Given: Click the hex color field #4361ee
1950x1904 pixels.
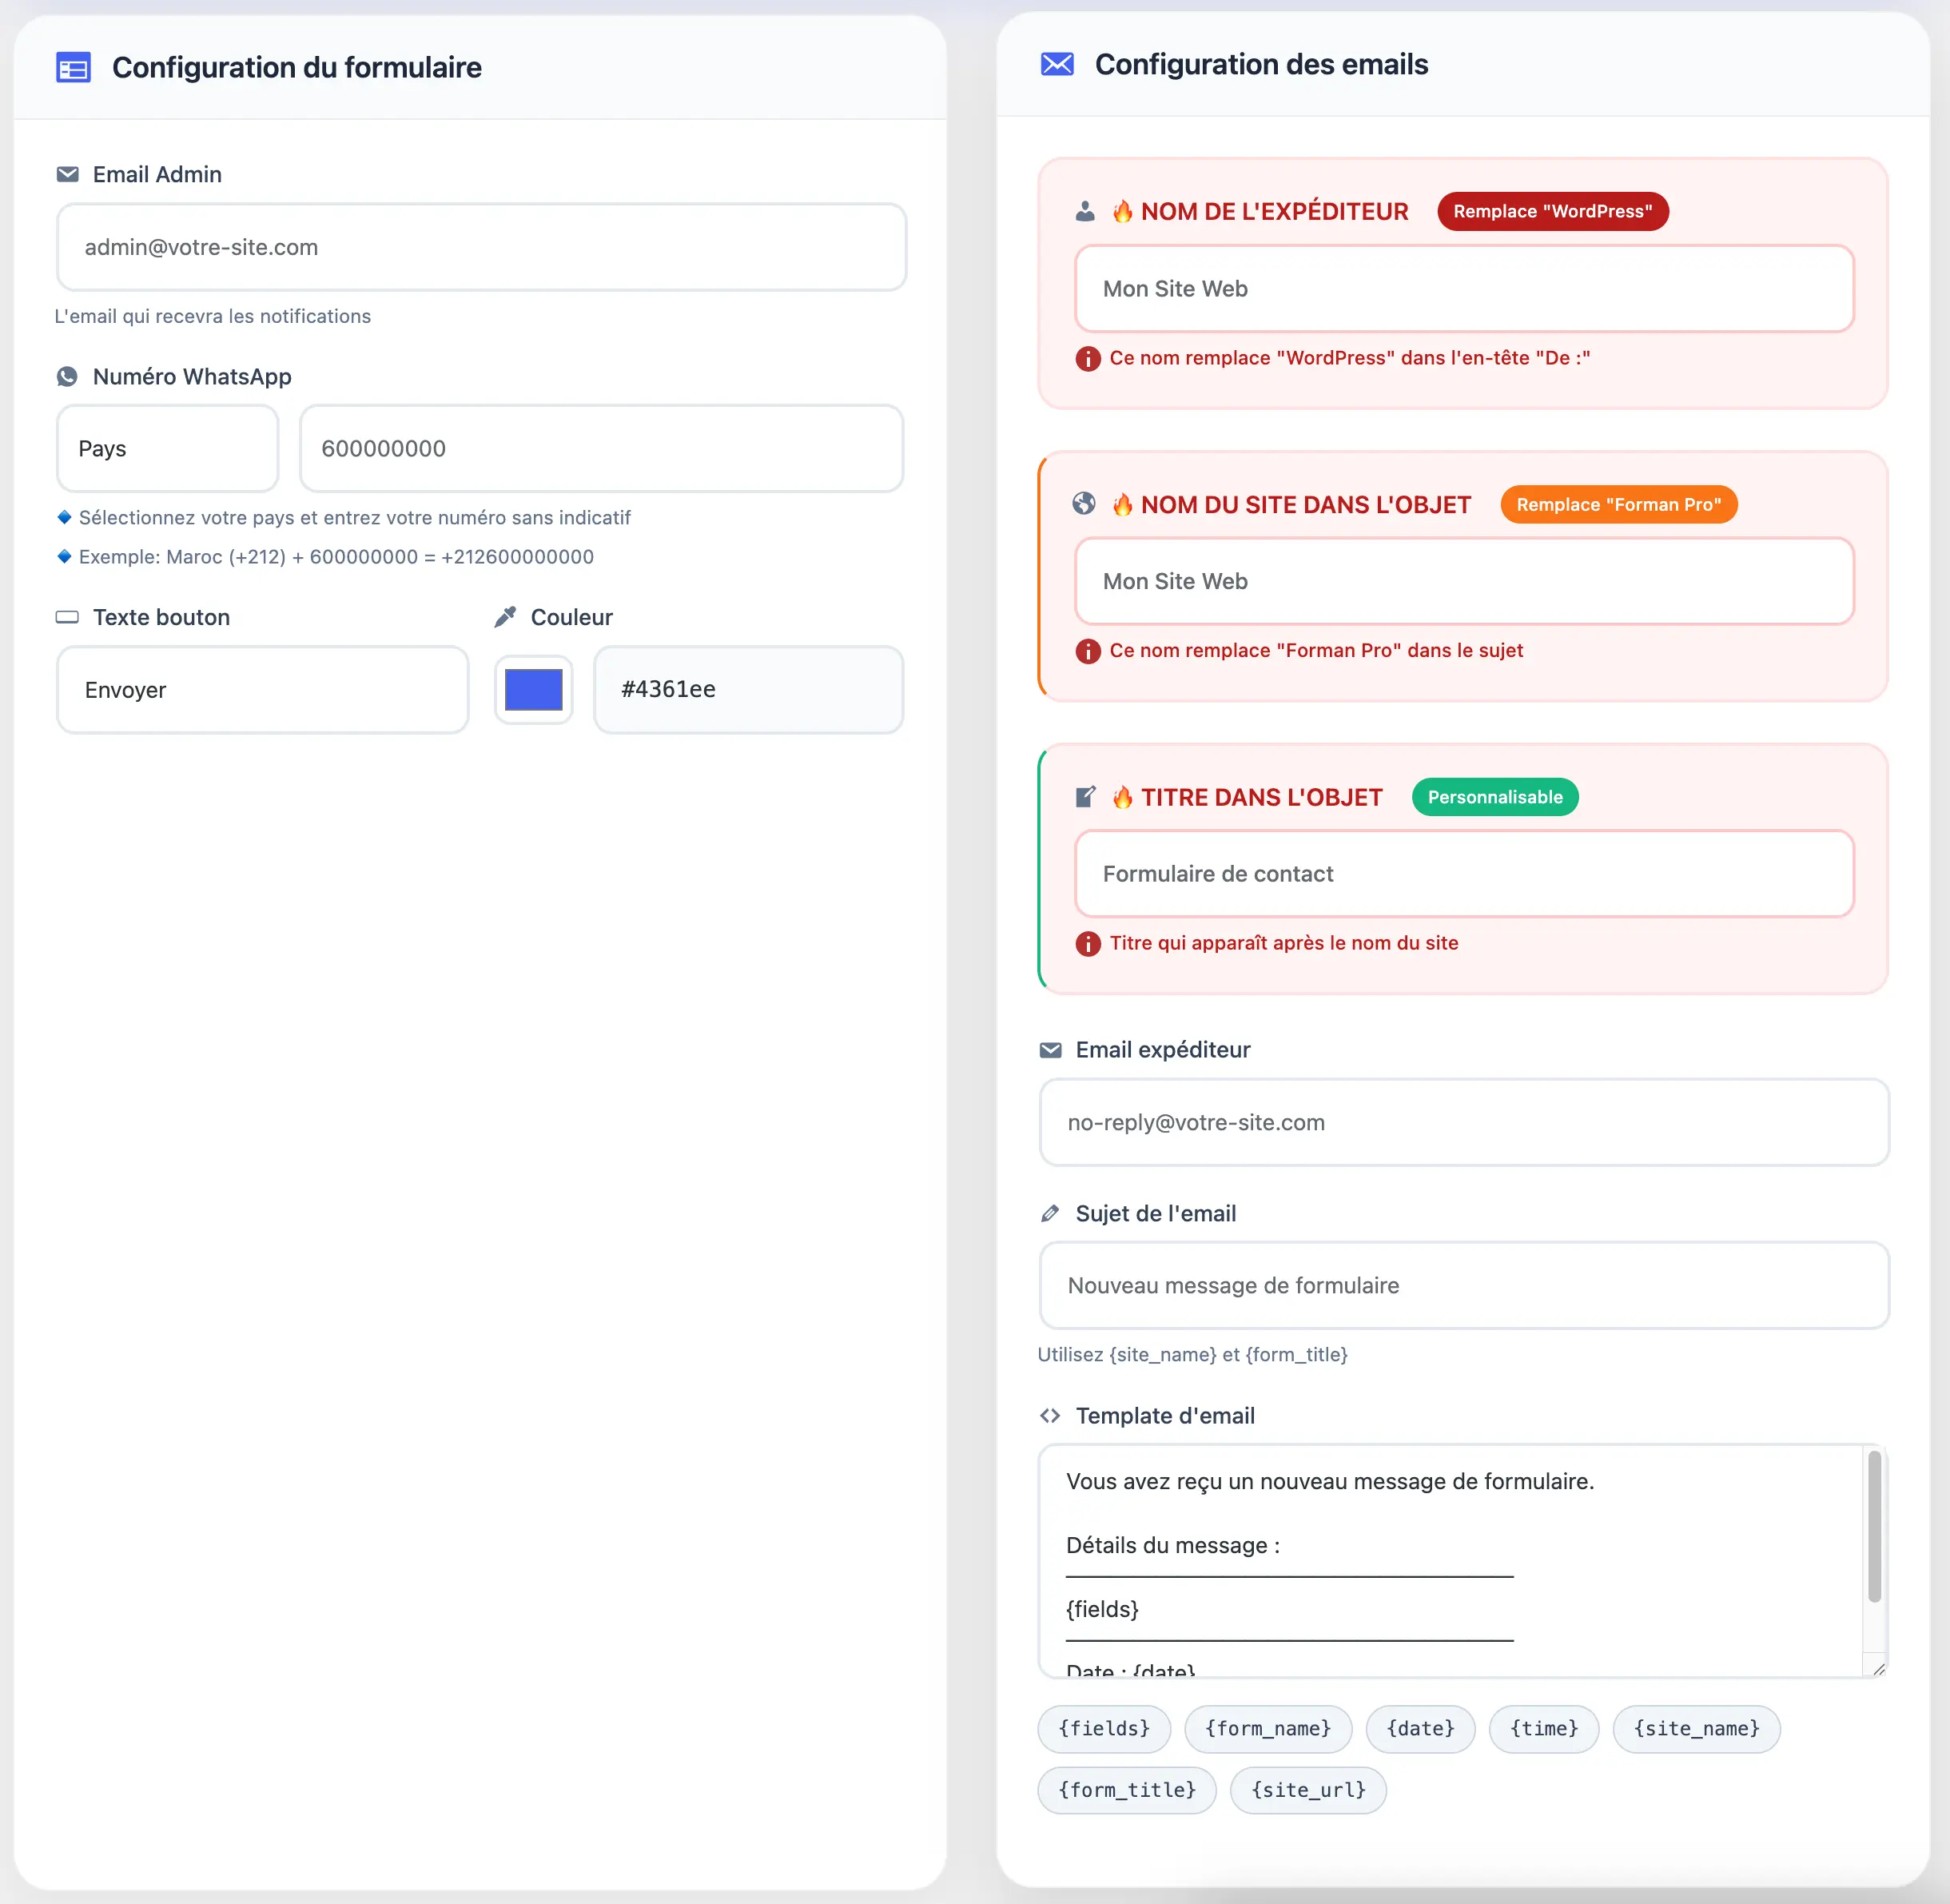Looking at the screenshot, I should [x=748, y=690].
